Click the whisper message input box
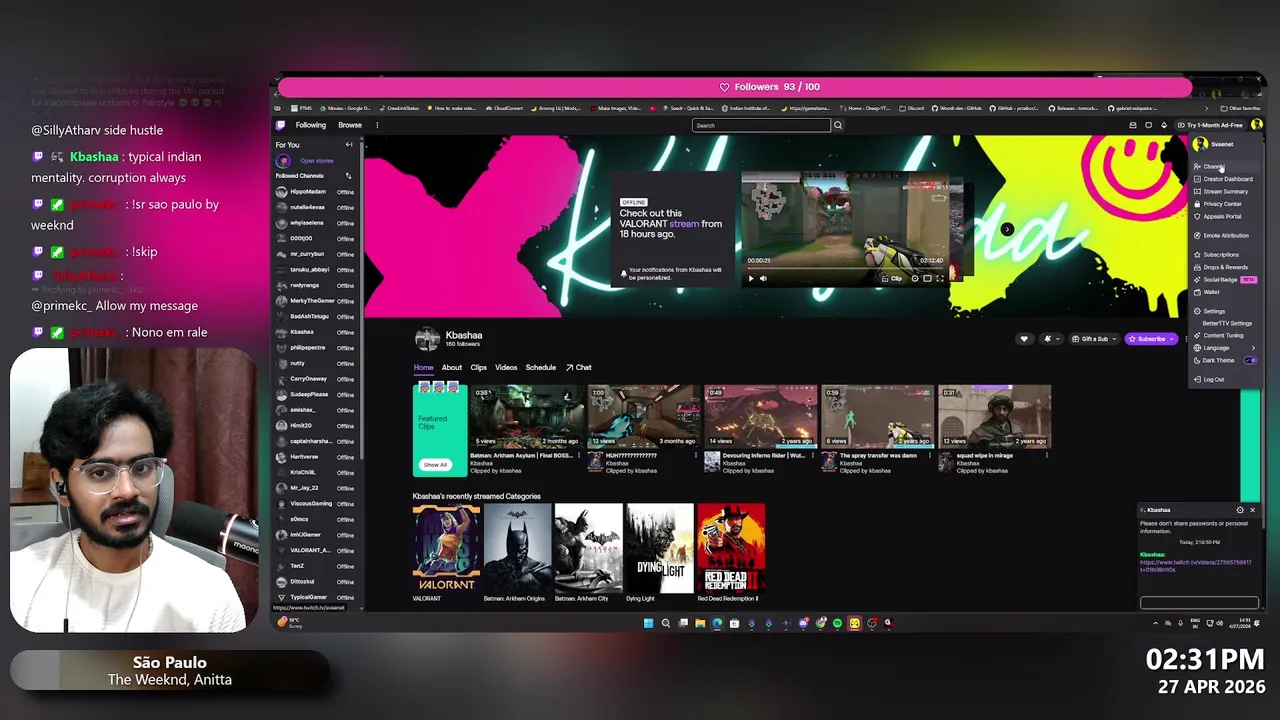Screen dimensions: 1280x720 point(1199,603)
